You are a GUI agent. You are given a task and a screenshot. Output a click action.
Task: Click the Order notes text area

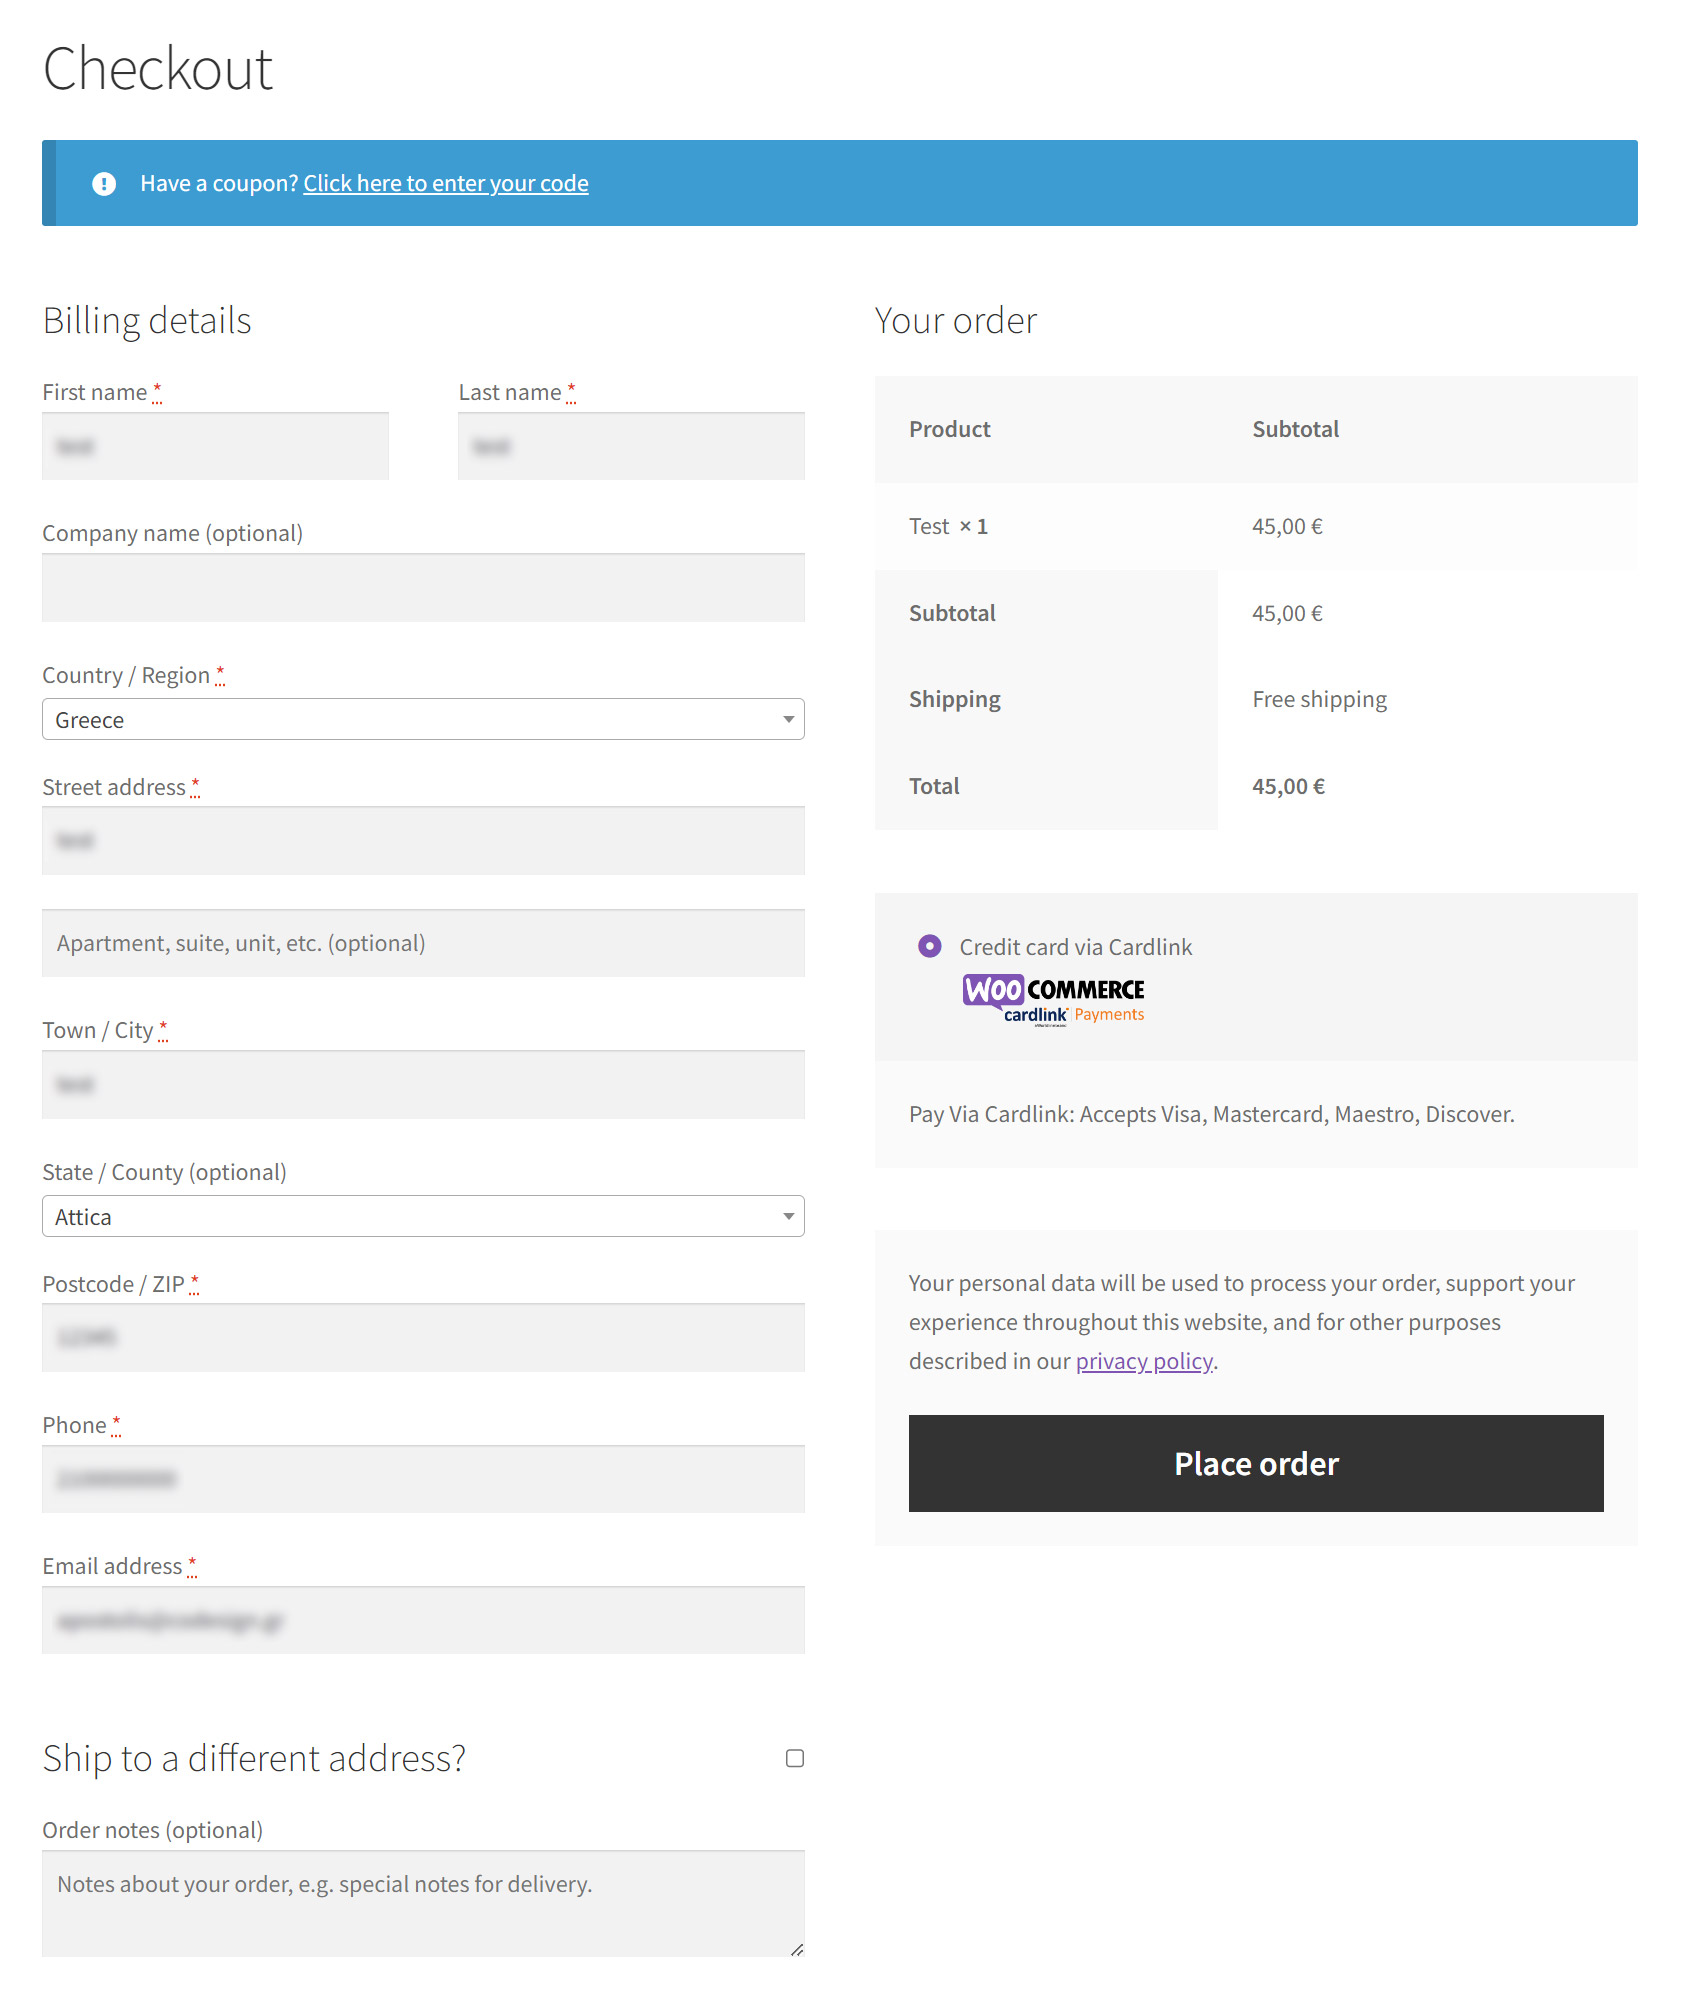click(x=423, y=1903)
